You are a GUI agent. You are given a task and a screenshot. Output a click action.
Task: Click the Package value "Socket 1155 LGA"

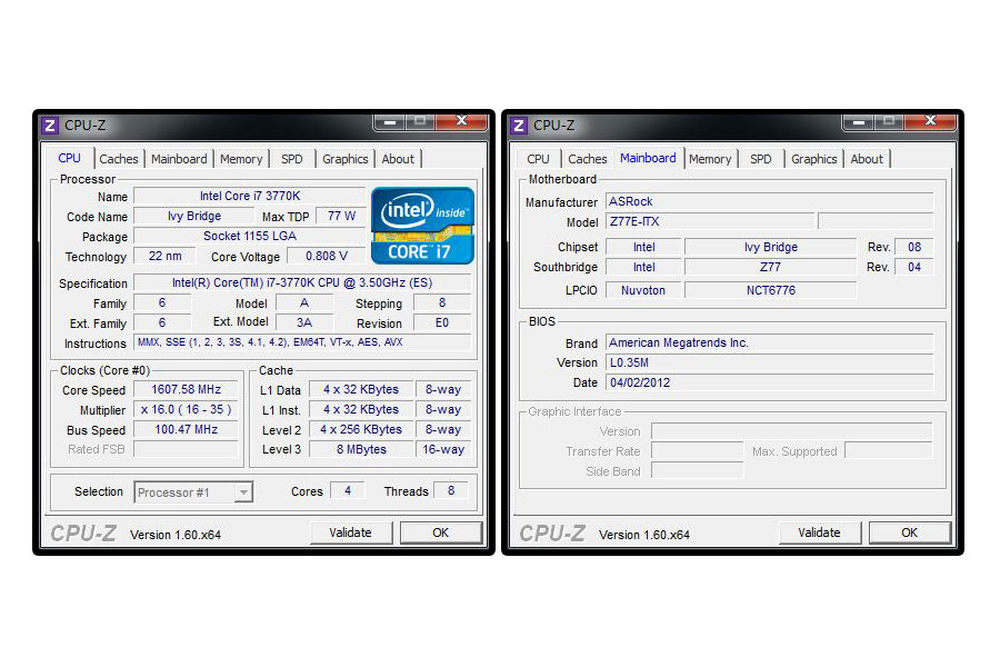pos(249,236)
